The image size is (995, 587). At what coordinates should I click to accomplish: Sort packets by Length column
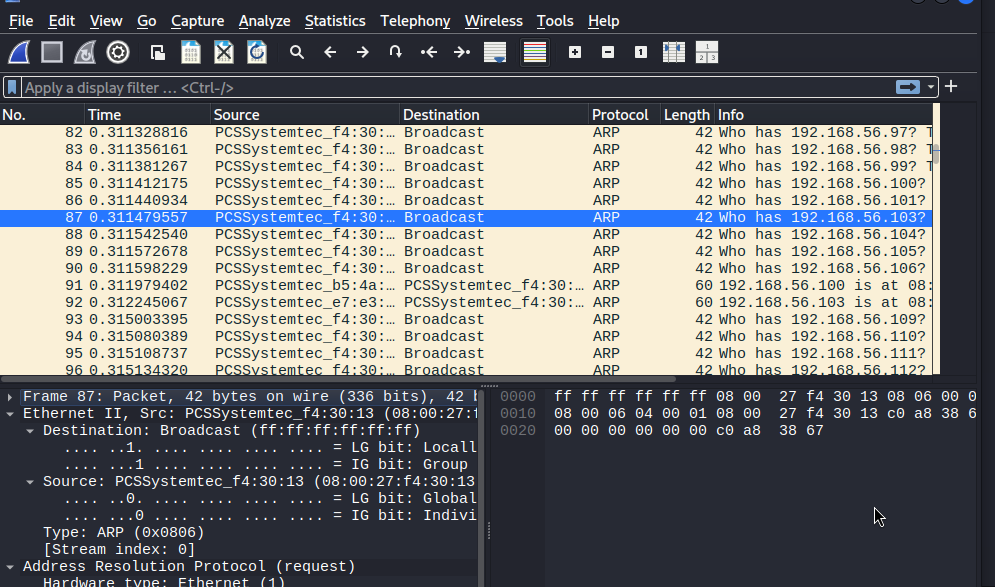pyautogui.click(x=687, y=115)
